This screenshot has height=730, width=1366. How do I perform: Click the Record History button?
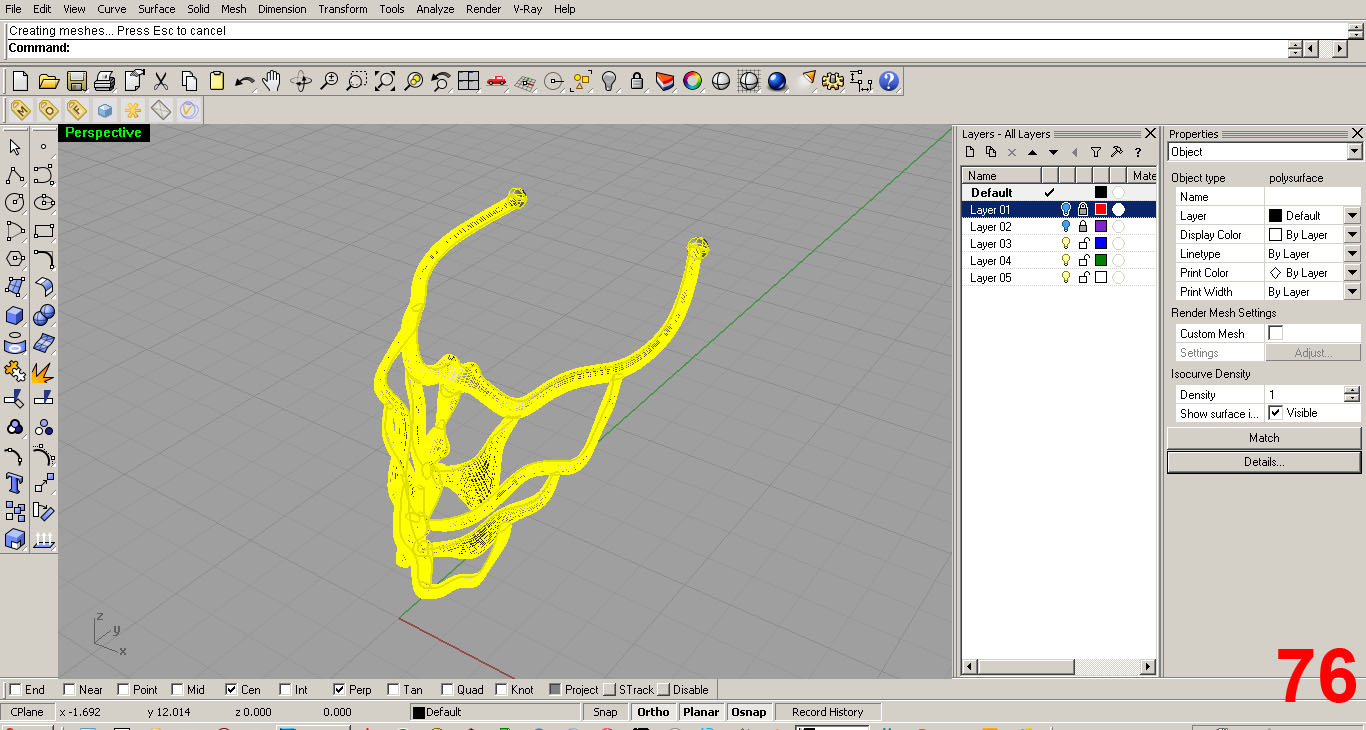(x=827, y=712)
